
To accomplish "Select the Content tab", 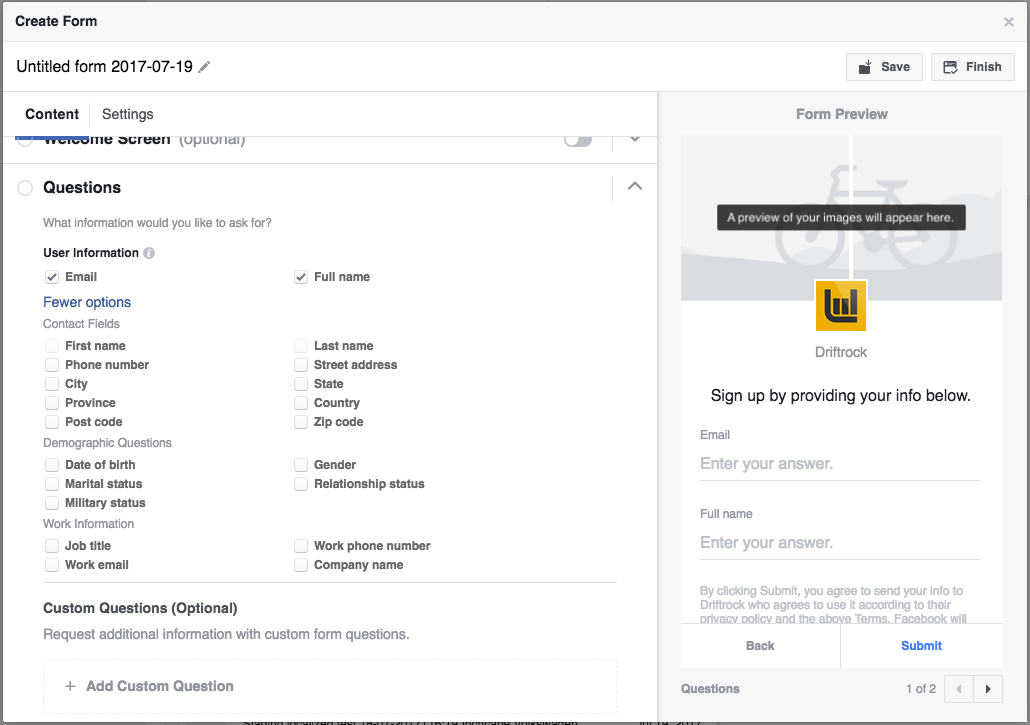I will click(x=51, y=114).
